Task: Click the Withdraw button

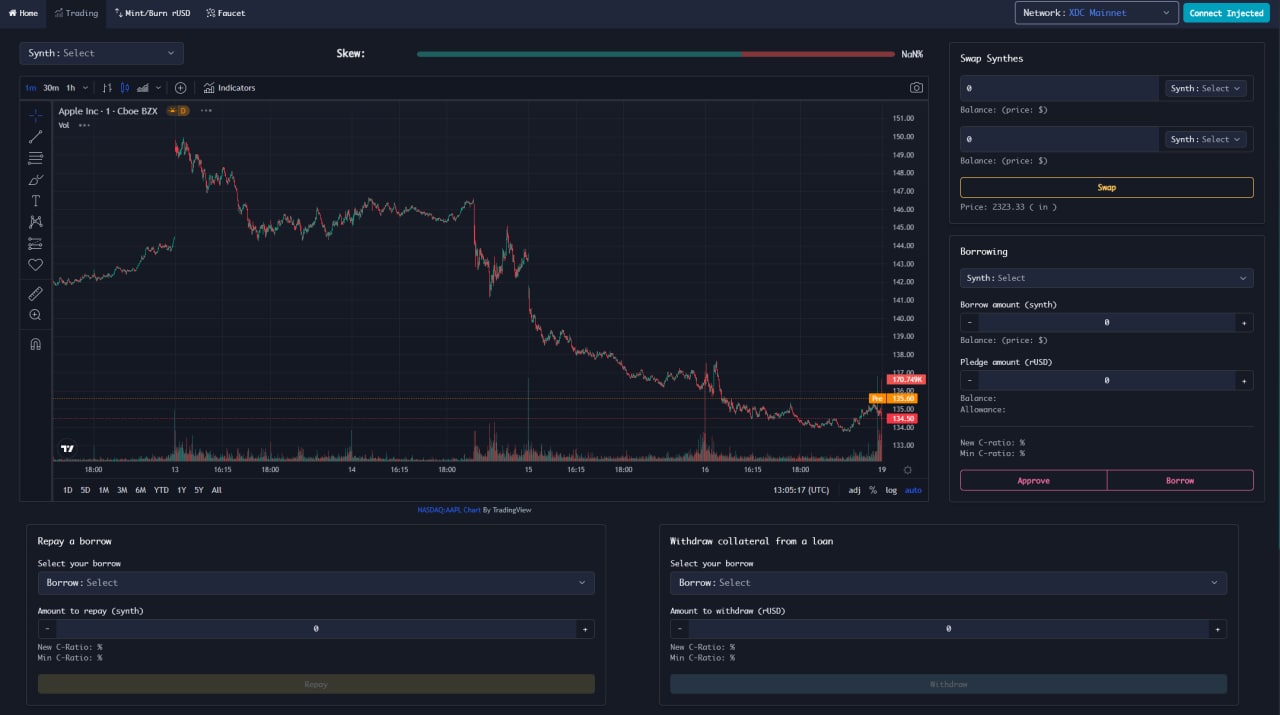Action: [x=948, y=684]
